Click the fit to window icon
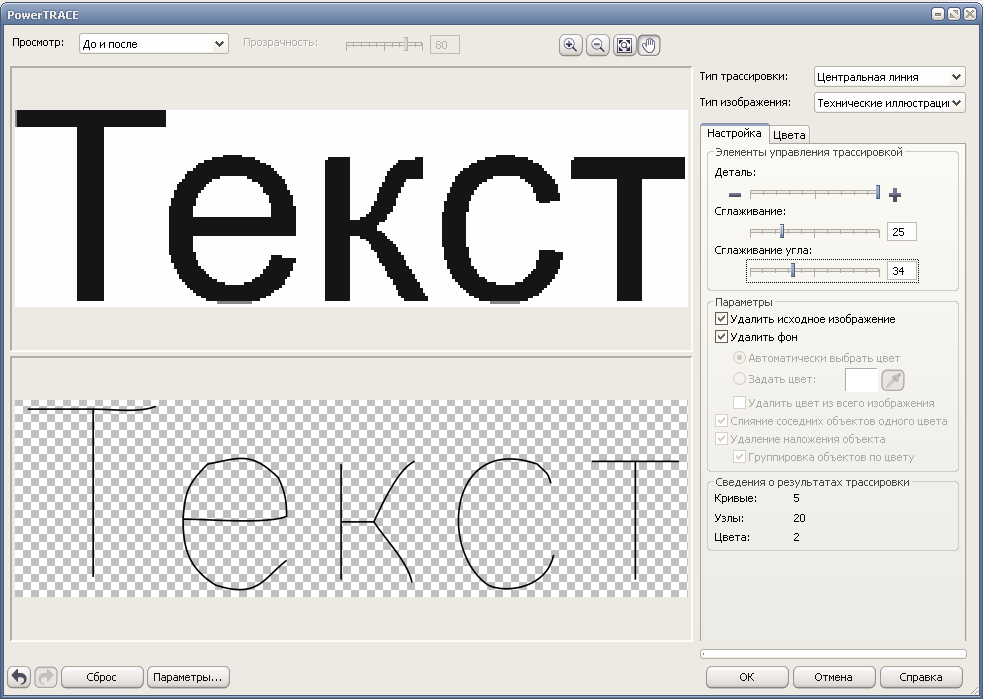The height and width of the screenshot is (699, 983). click(x=624, y=45)
